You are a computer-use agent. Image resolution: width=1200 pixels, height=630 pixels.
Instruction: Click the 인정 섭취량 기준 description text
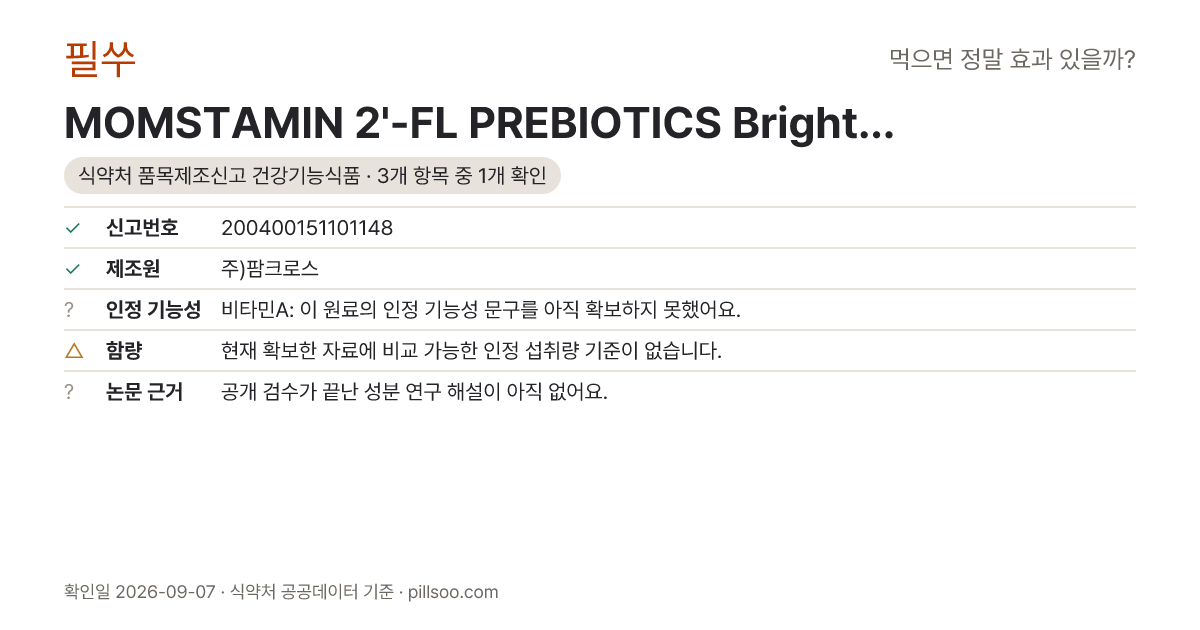471,351
